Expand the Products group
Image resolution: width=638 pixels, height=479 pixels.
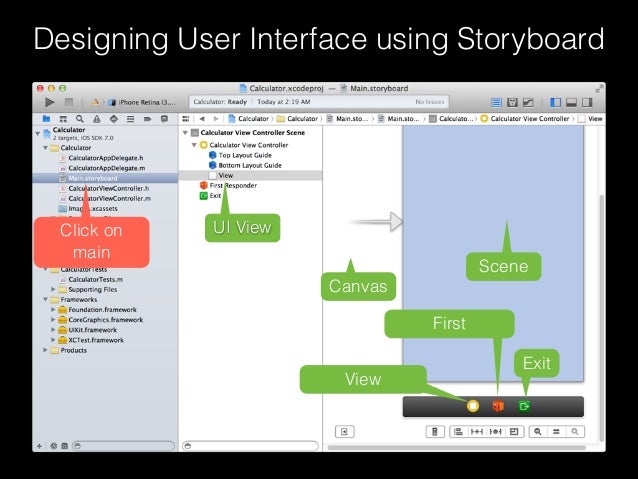pos(46,350)
